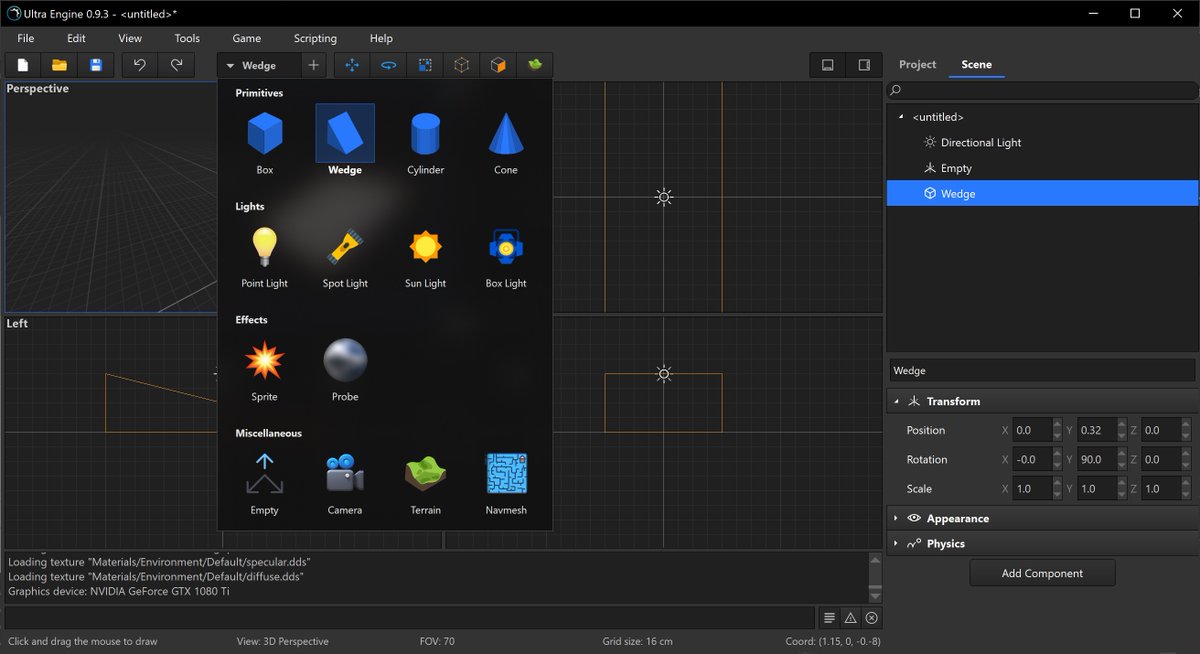
Task: Adjust the Scale X stepper arrows
Action: 1056,489
